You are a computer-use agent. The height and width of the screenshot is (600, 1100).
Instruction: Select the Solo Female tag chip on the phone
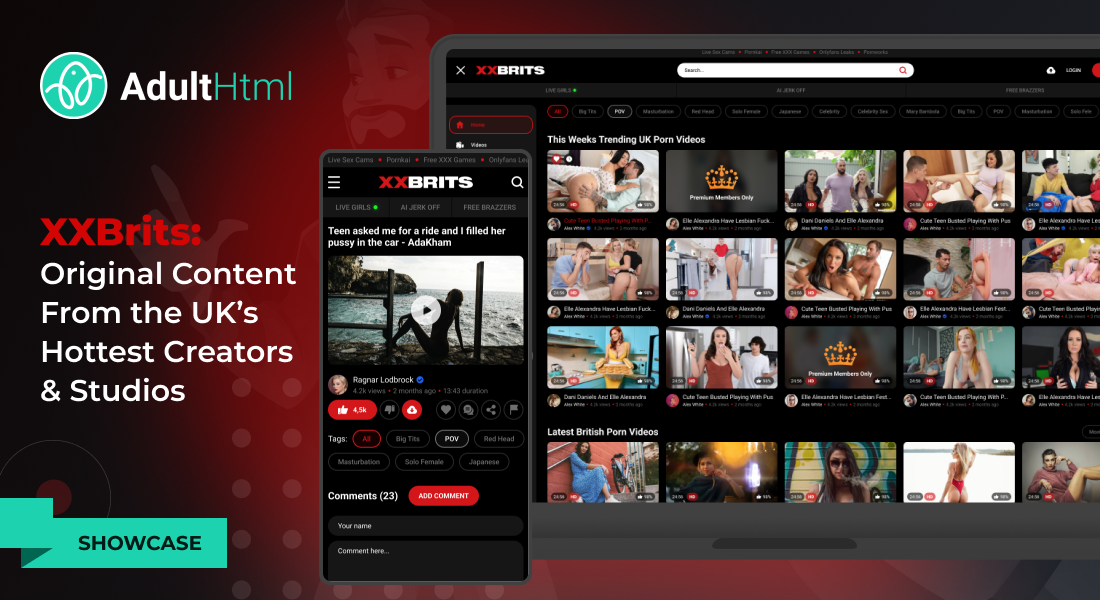pyautogui.click(x=424, y=462)
